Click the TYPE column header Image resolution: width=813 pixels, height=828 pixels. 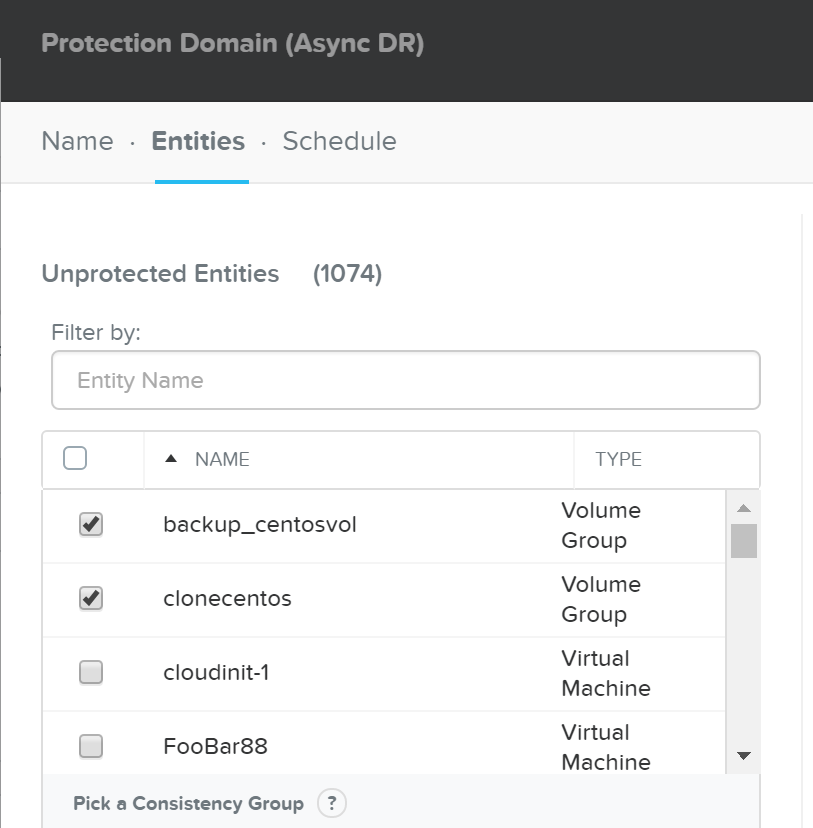tap(620, 458)
